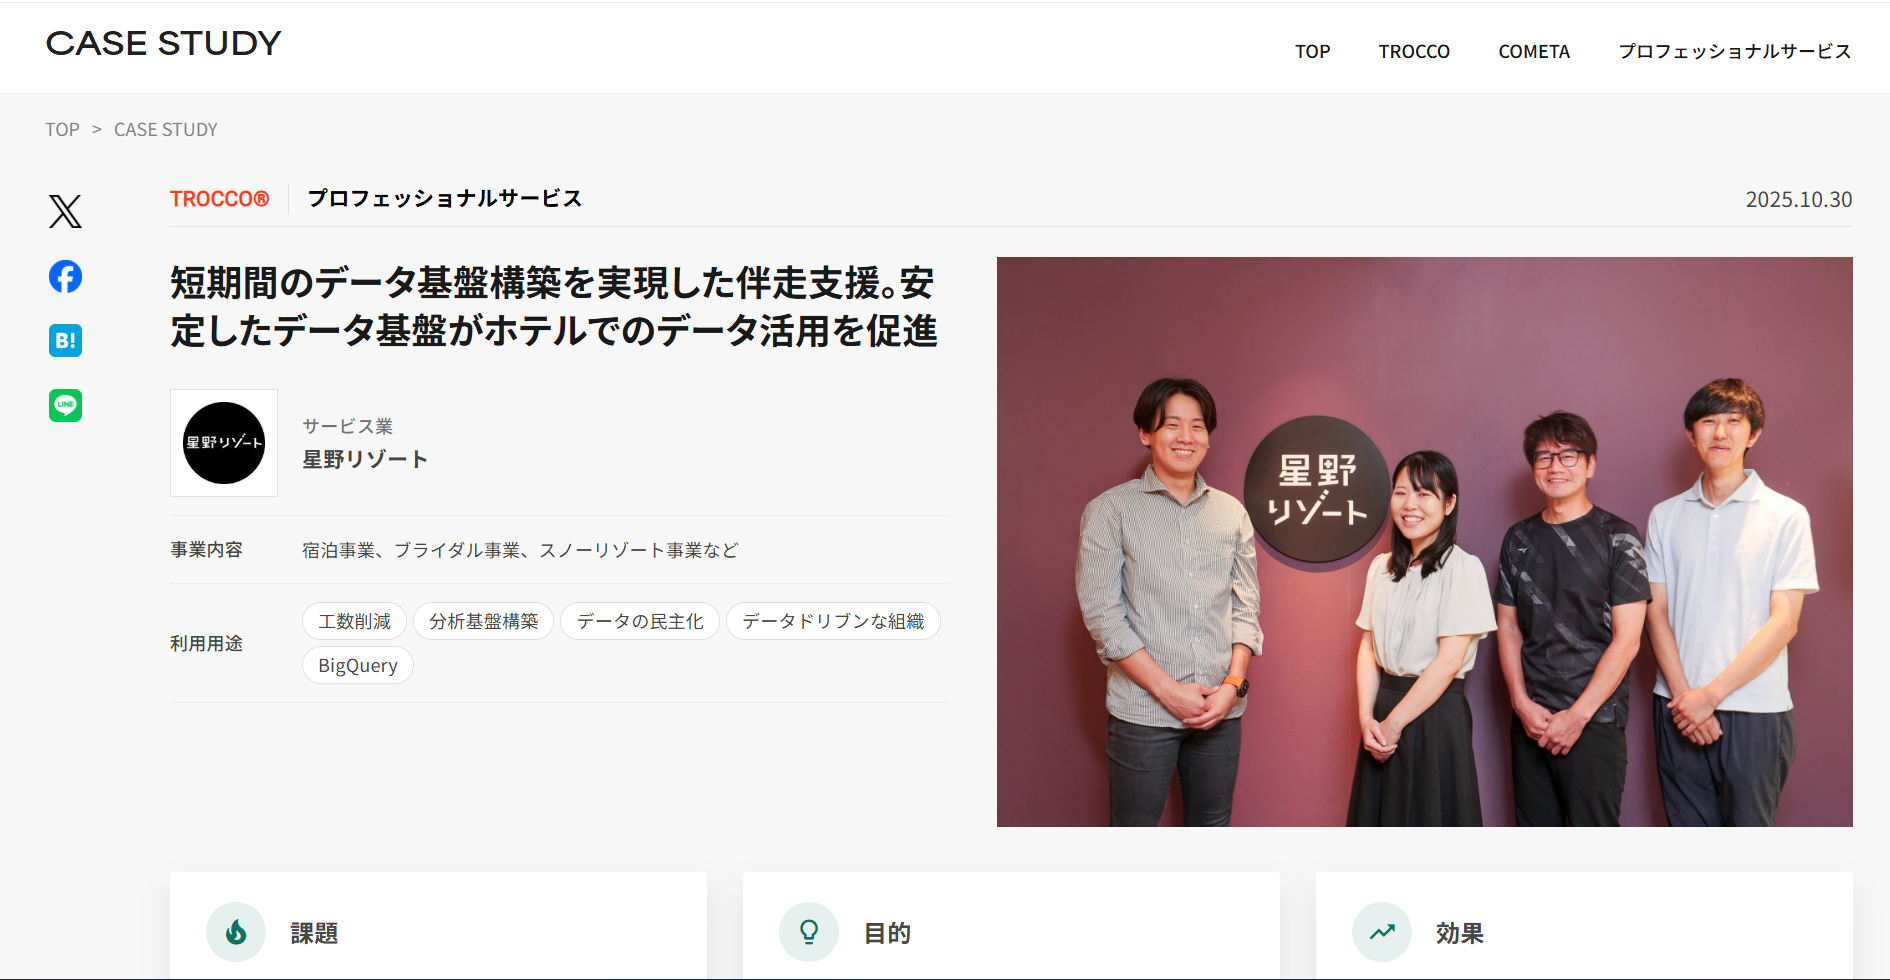
Task: Click the lightbulb icon beside 目的
Action: (809, 932)
